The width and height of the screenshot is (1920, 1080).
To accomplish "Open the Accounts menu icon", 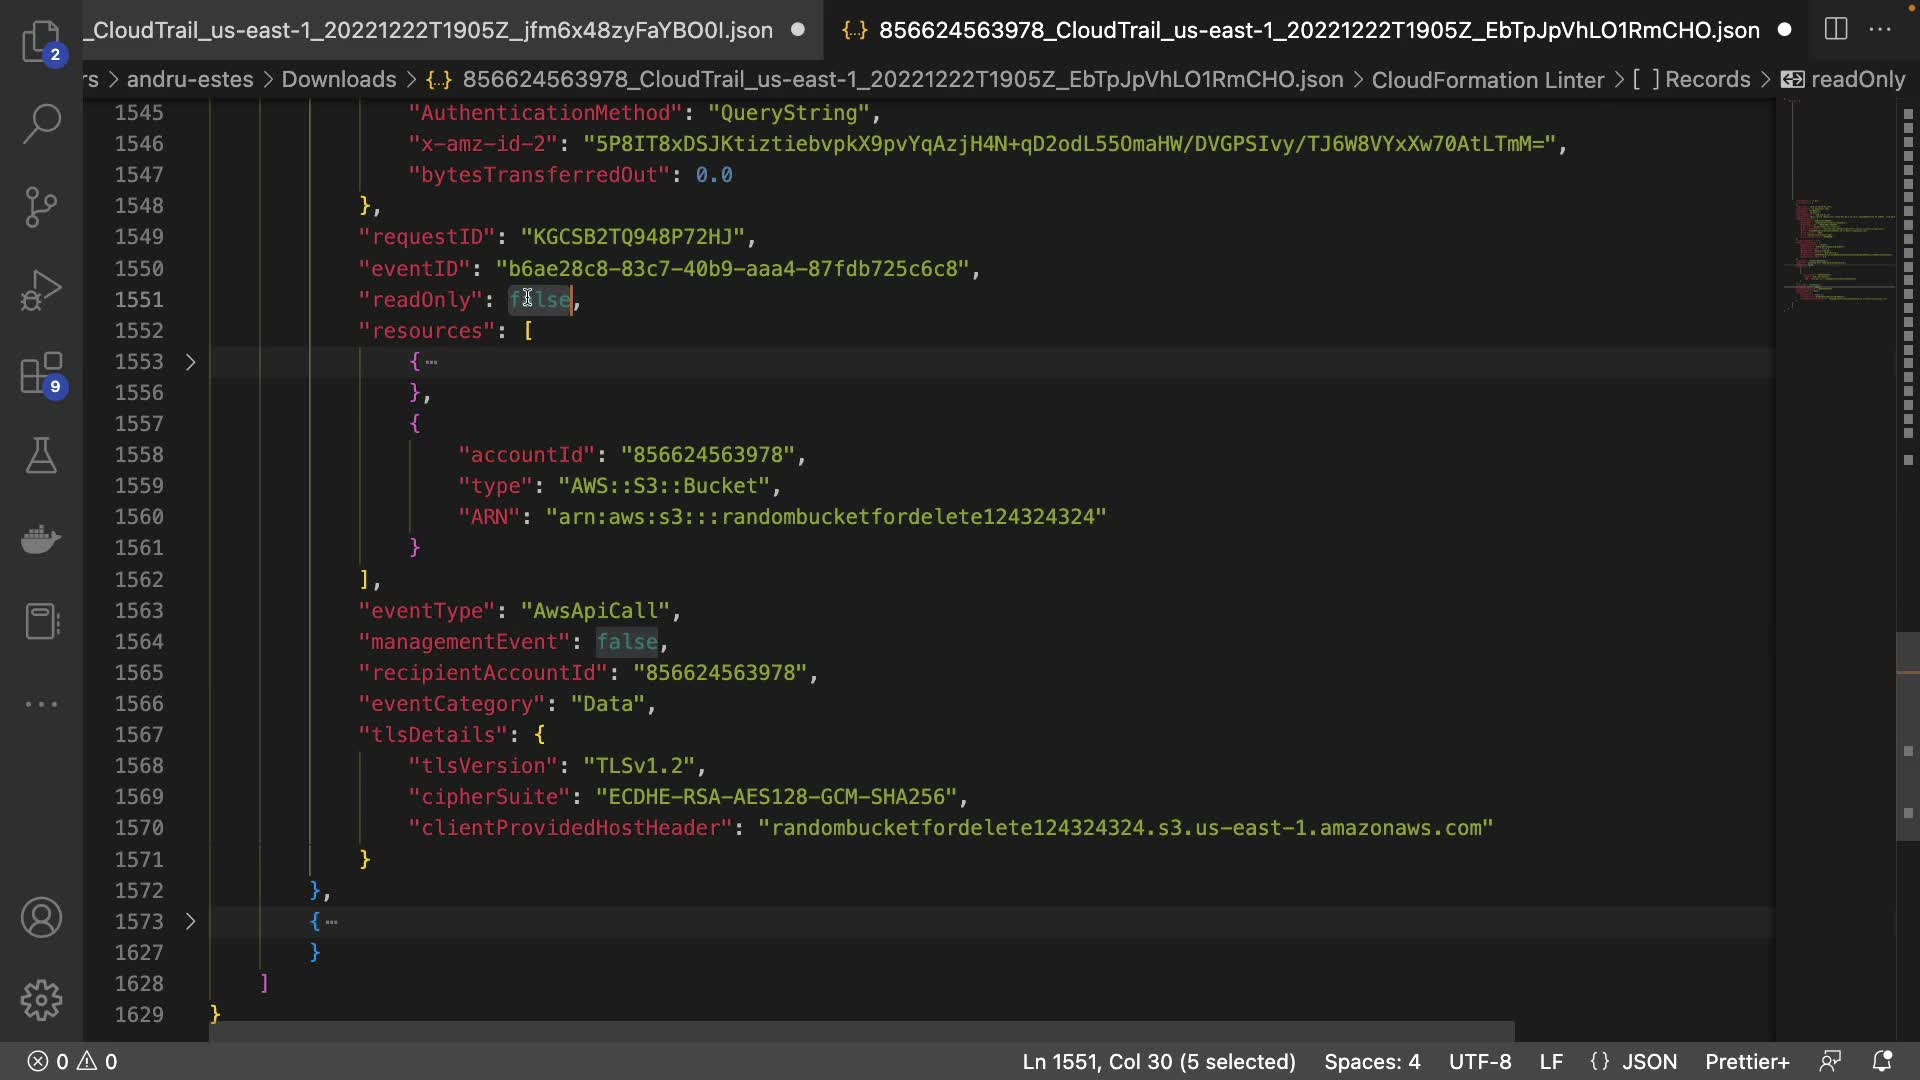I will pos(41,918).
